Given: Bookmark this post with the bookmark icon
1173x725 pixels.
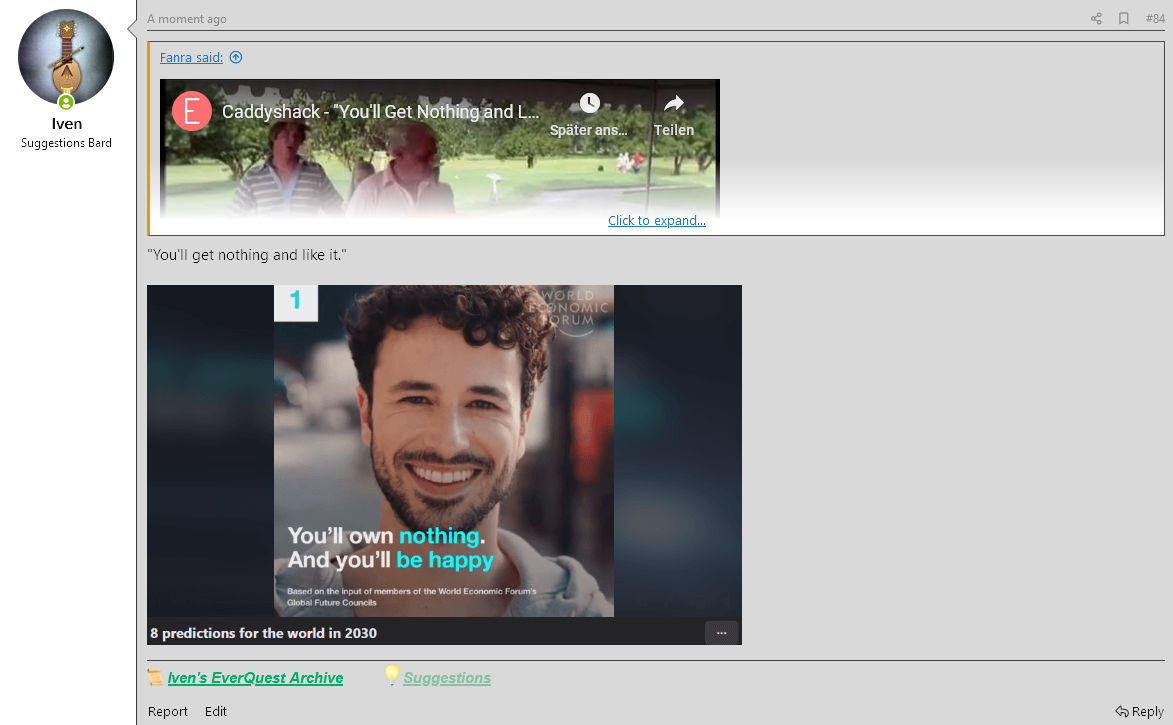Looking at the screenshot, I should [x=1124, y=19].
